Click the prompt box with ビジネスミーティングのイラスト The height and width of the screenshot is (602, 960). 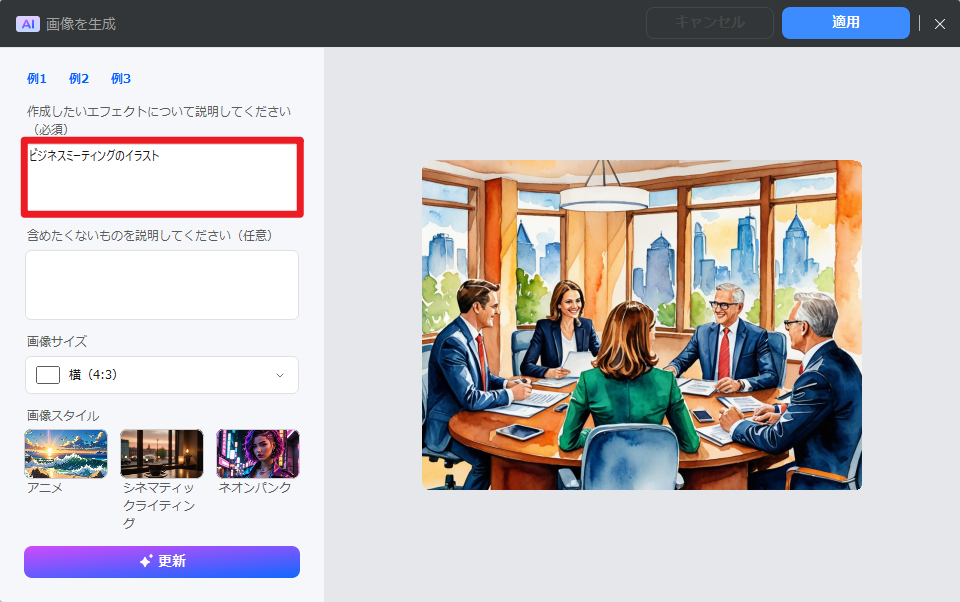point(162,177)
